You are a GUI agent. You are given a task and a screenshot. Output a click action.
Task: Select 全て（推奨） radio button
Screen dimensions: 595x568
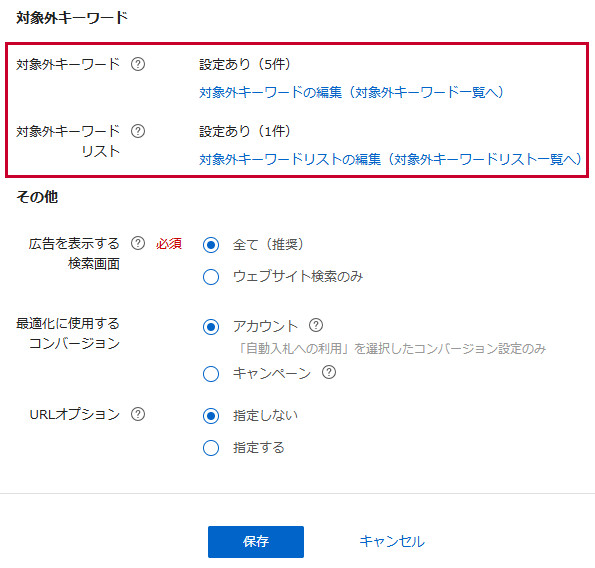click(211, 245)
